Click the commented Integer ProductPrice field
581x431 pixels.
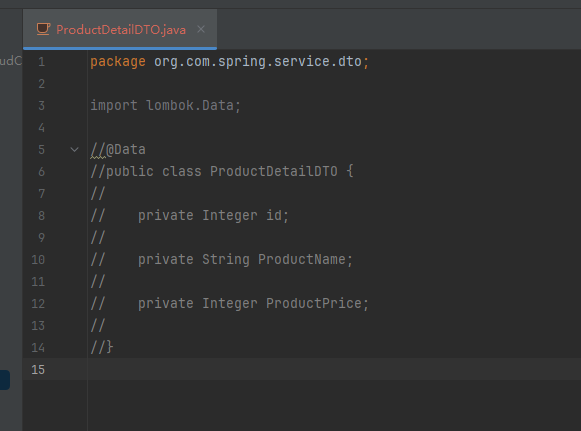[253, 304]
